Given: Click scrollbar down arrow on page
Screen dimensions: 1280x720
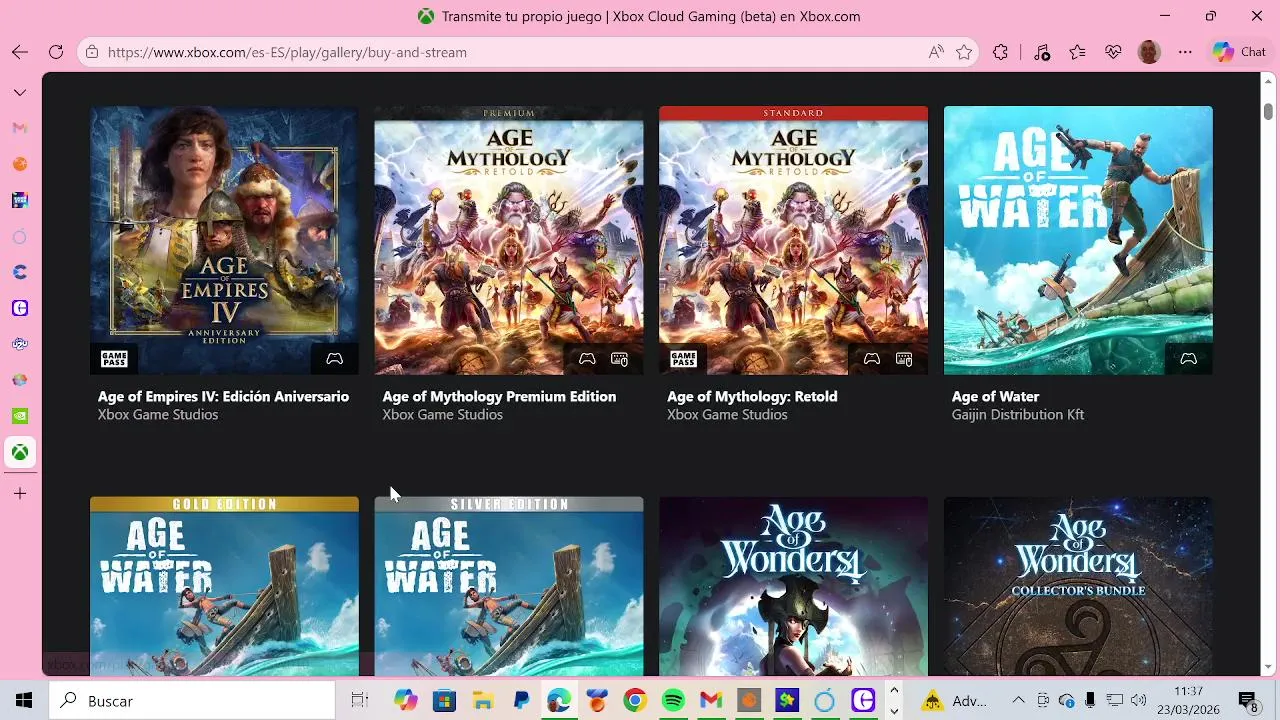Looking at the screenshot, I should (1268, 667).
